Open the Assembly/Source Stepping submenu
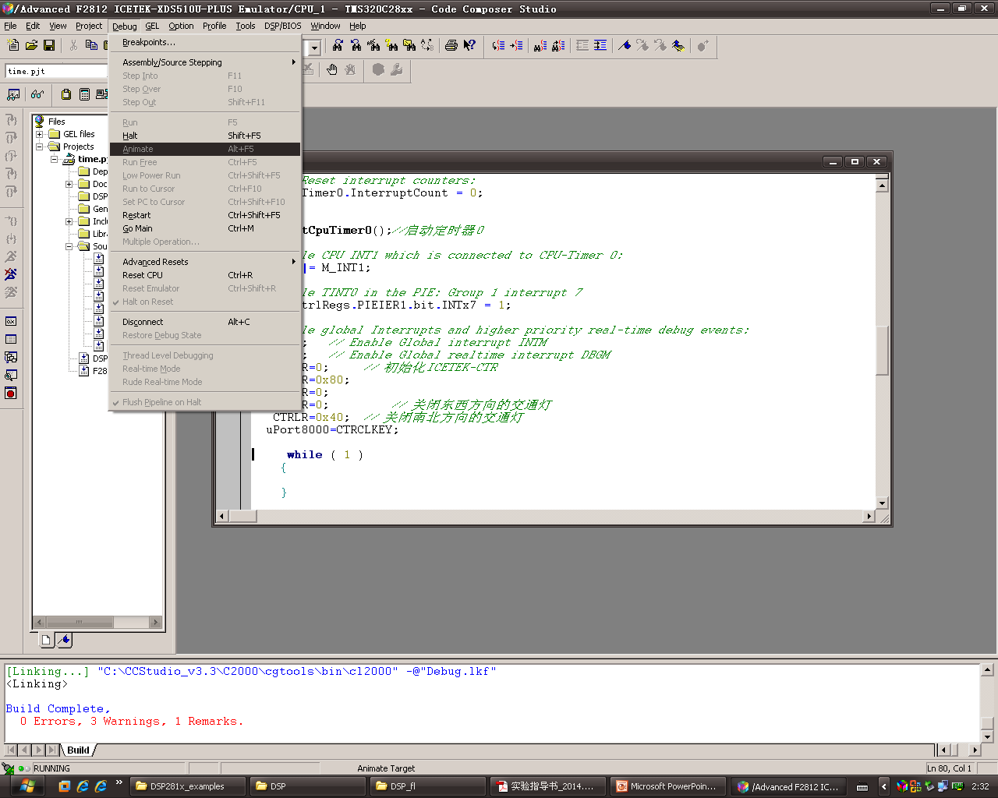Screen dimensions: 998x798 [204, 62]
